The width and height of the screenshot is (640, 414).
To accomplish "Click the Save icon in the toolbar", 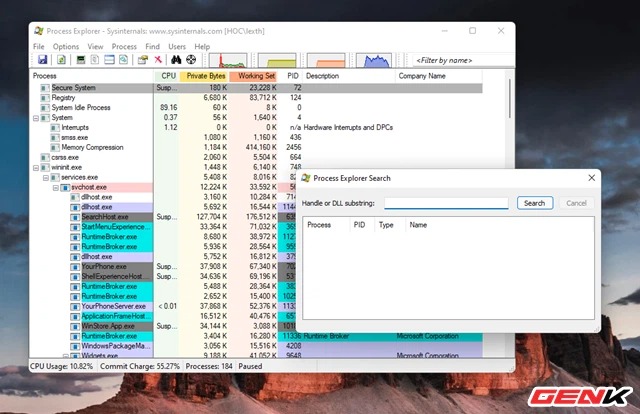I will tap(41, 60).
